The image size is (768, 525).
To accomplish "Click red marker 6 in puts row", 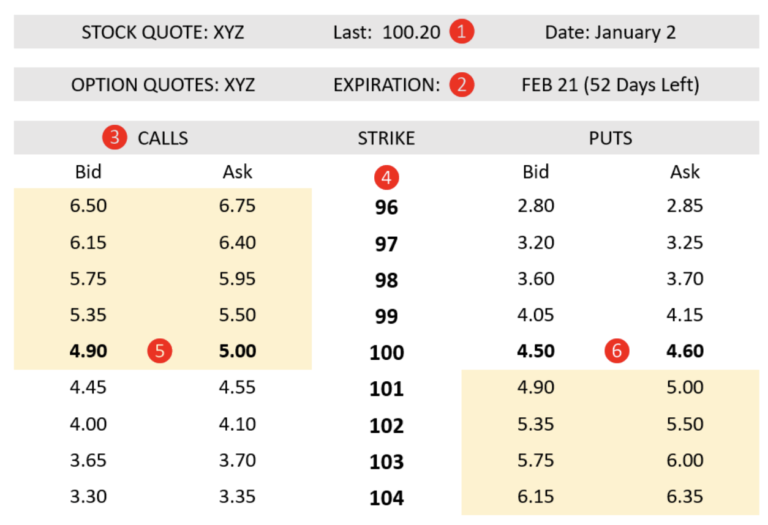I will coord(618,351).
